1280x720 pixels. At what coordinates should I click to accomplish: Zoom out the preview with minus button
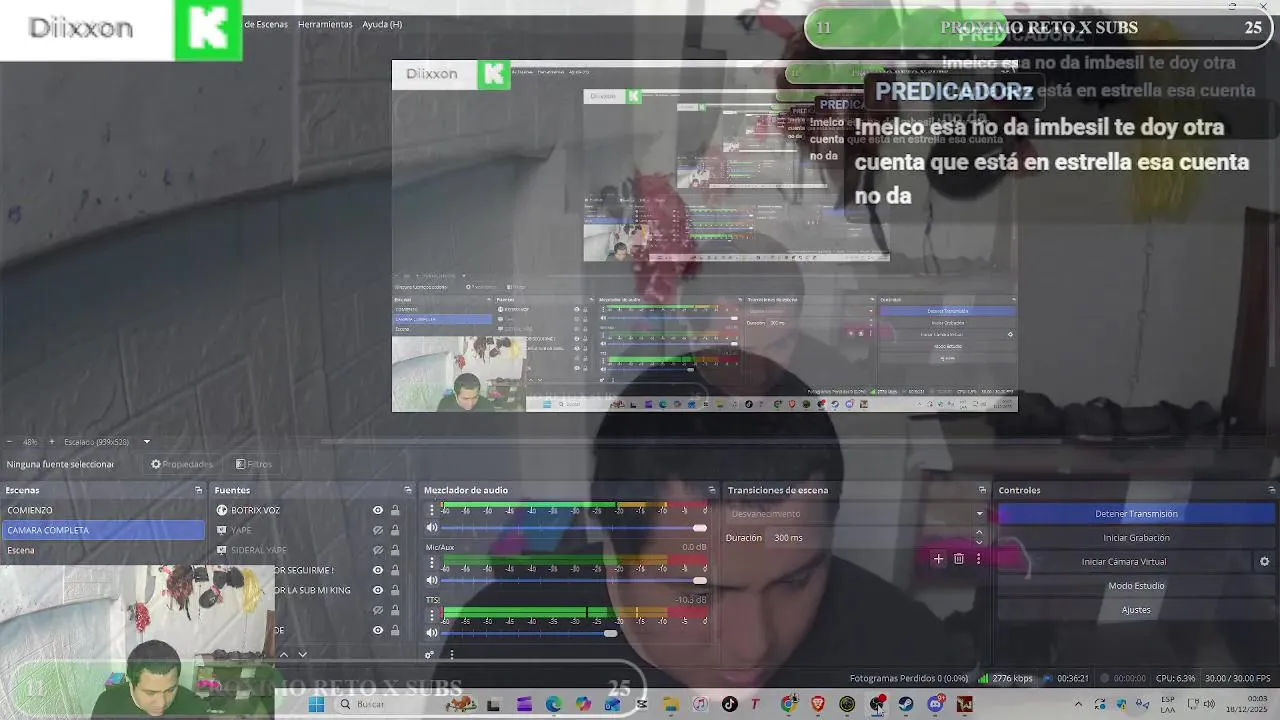[x=10, y=442]
